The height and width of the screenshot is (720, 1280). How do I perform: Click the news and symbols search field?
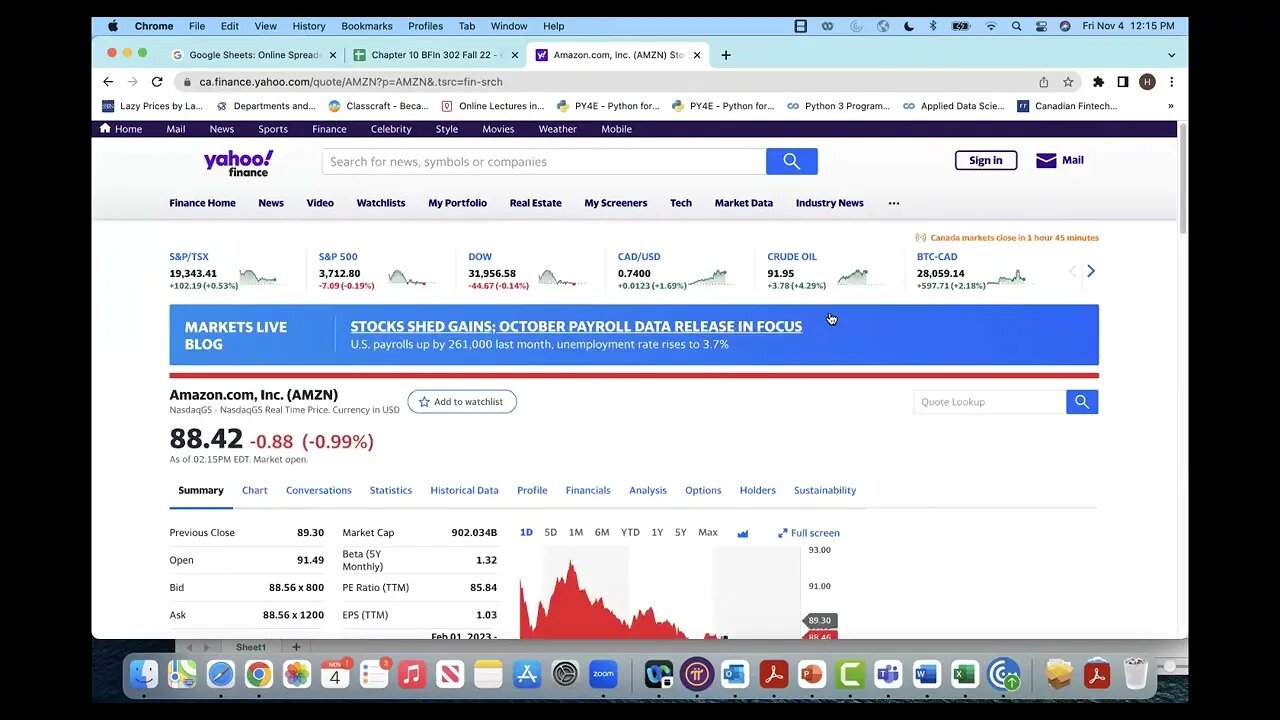544,161
